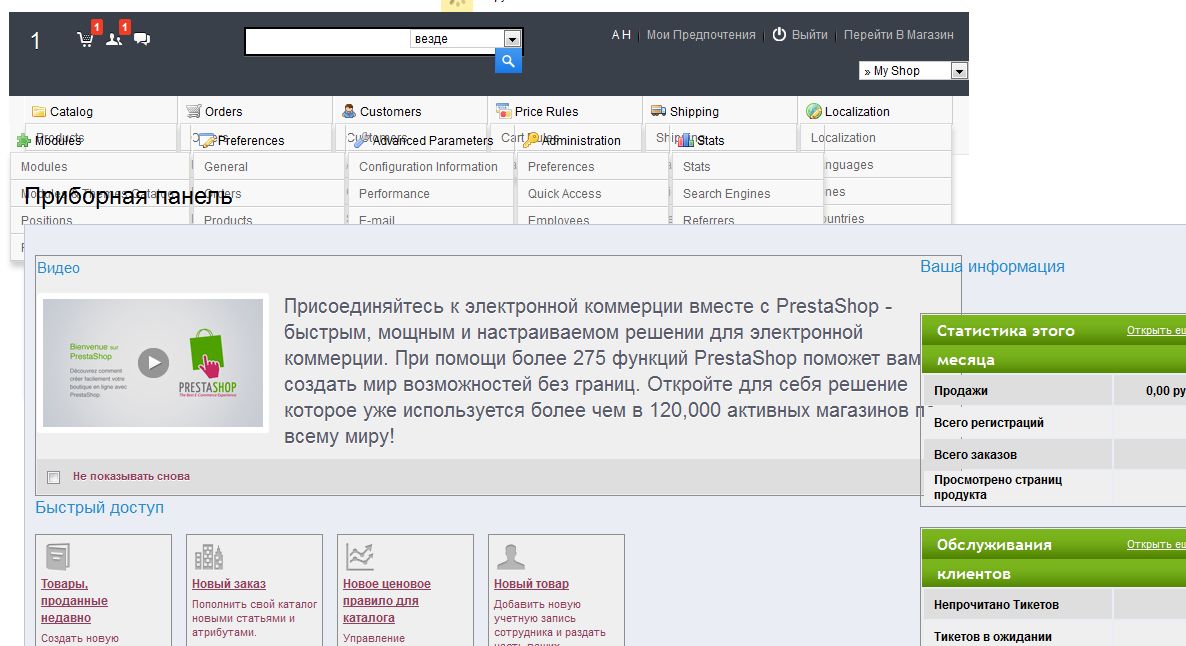Open the messages speech bubble icon
This screenshot has width=1186, height=646.
tap(141, 39)
